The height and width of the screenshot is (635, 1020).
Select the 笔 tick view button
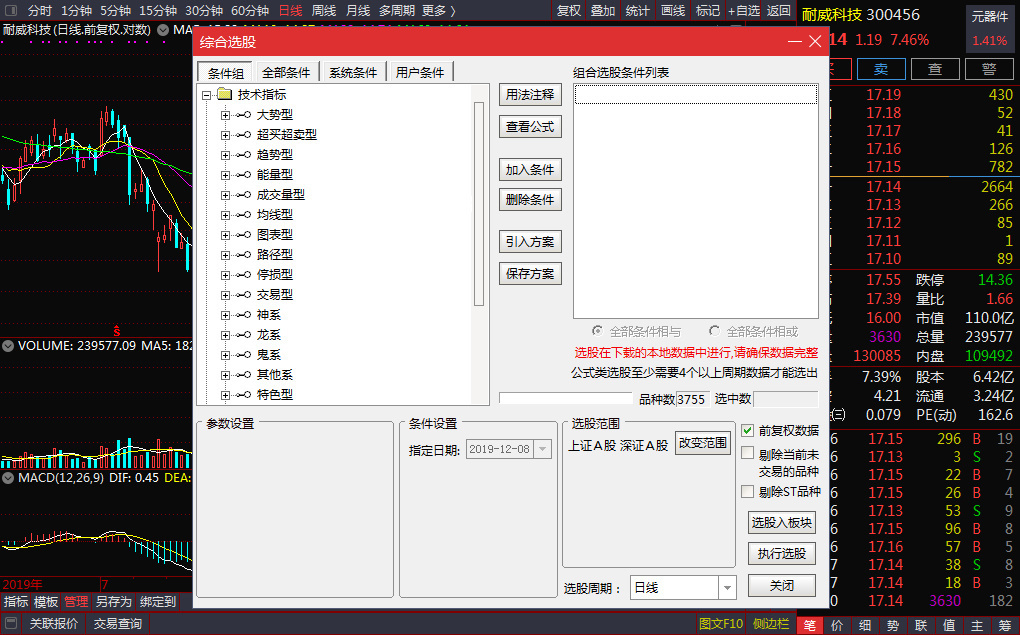click(x=809, y=625)
